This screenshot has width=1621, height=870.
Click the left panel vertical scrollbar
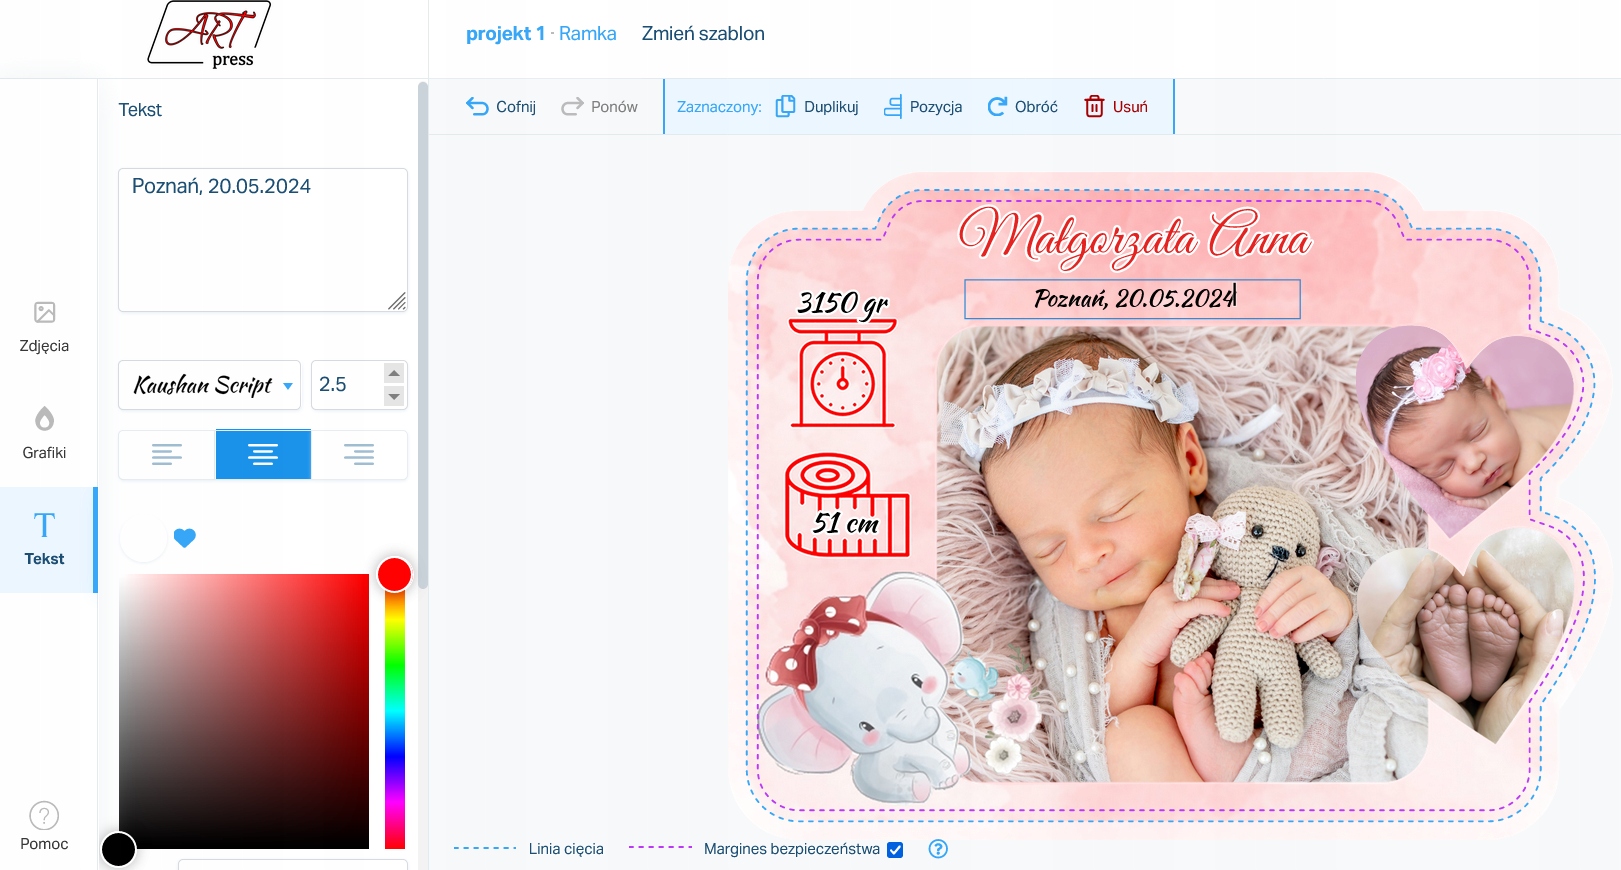coord(423,335)
